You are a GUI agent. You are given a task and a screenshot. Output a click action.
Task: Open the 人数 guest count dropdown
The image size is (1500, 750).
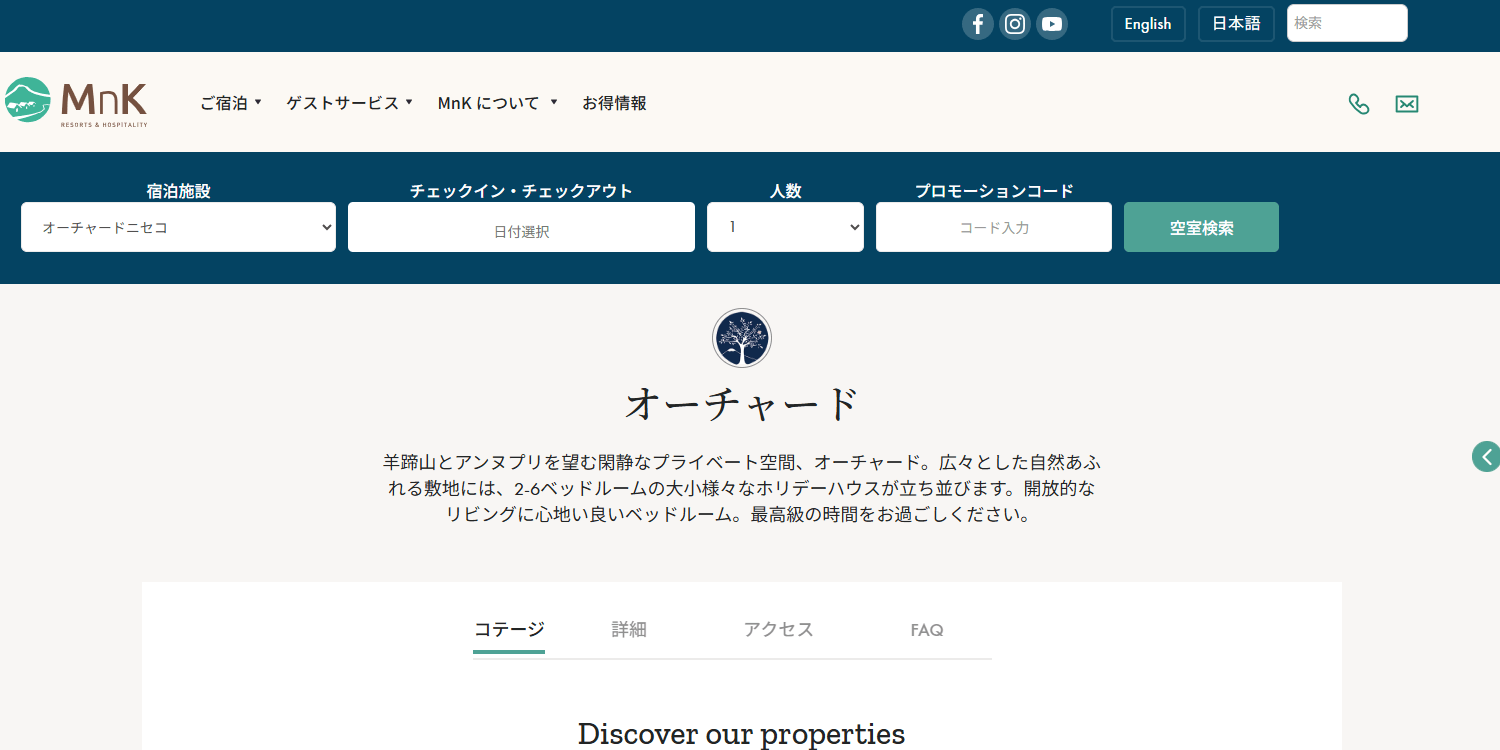tap(785, 228)
